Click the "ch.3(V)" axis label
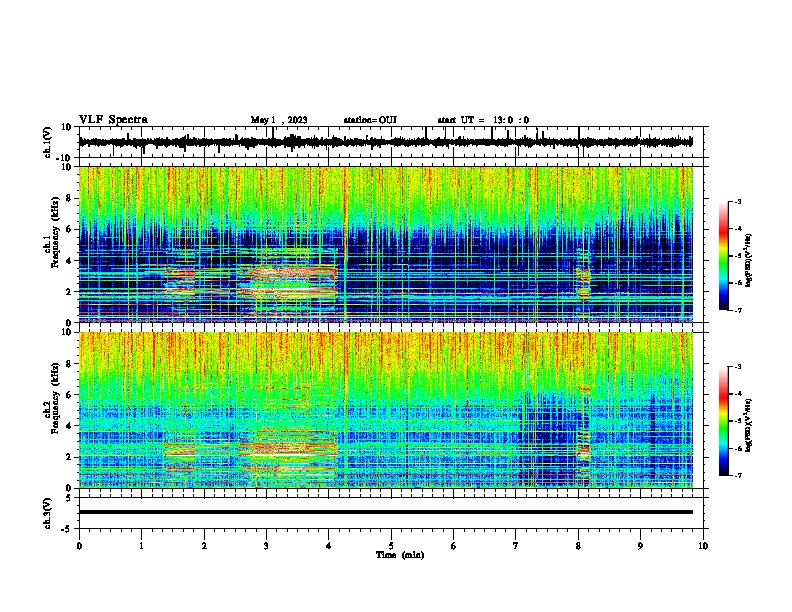792x612 pixels. coord(48,514)
